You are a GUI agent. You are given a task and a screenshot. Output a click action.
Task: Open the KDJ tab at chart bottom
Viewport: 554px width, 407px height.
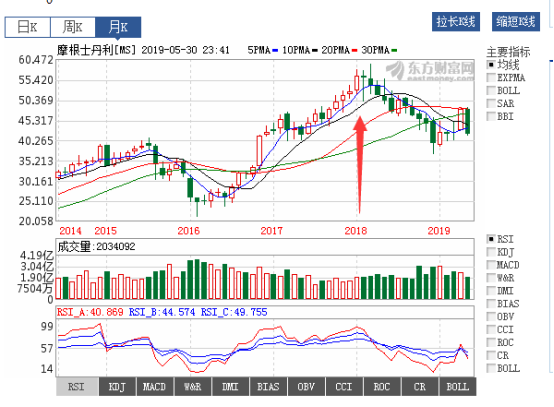(x=117, y=387)
